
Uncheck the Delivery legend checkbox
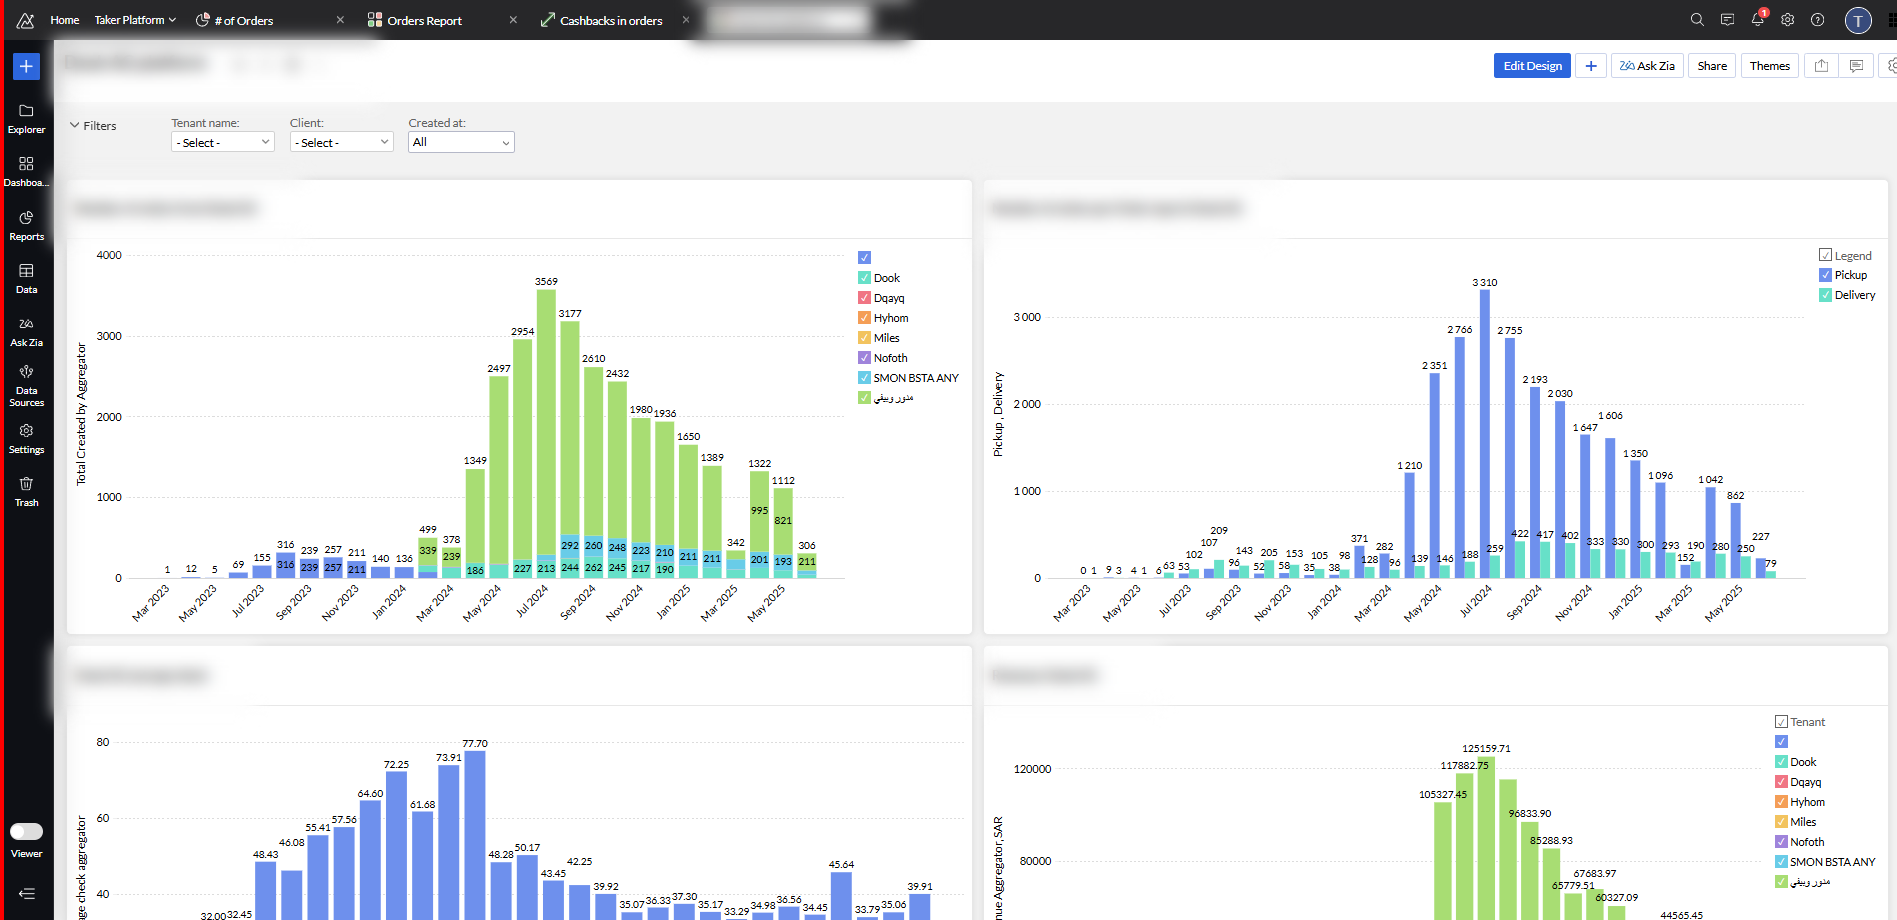tap(1825, 295)
